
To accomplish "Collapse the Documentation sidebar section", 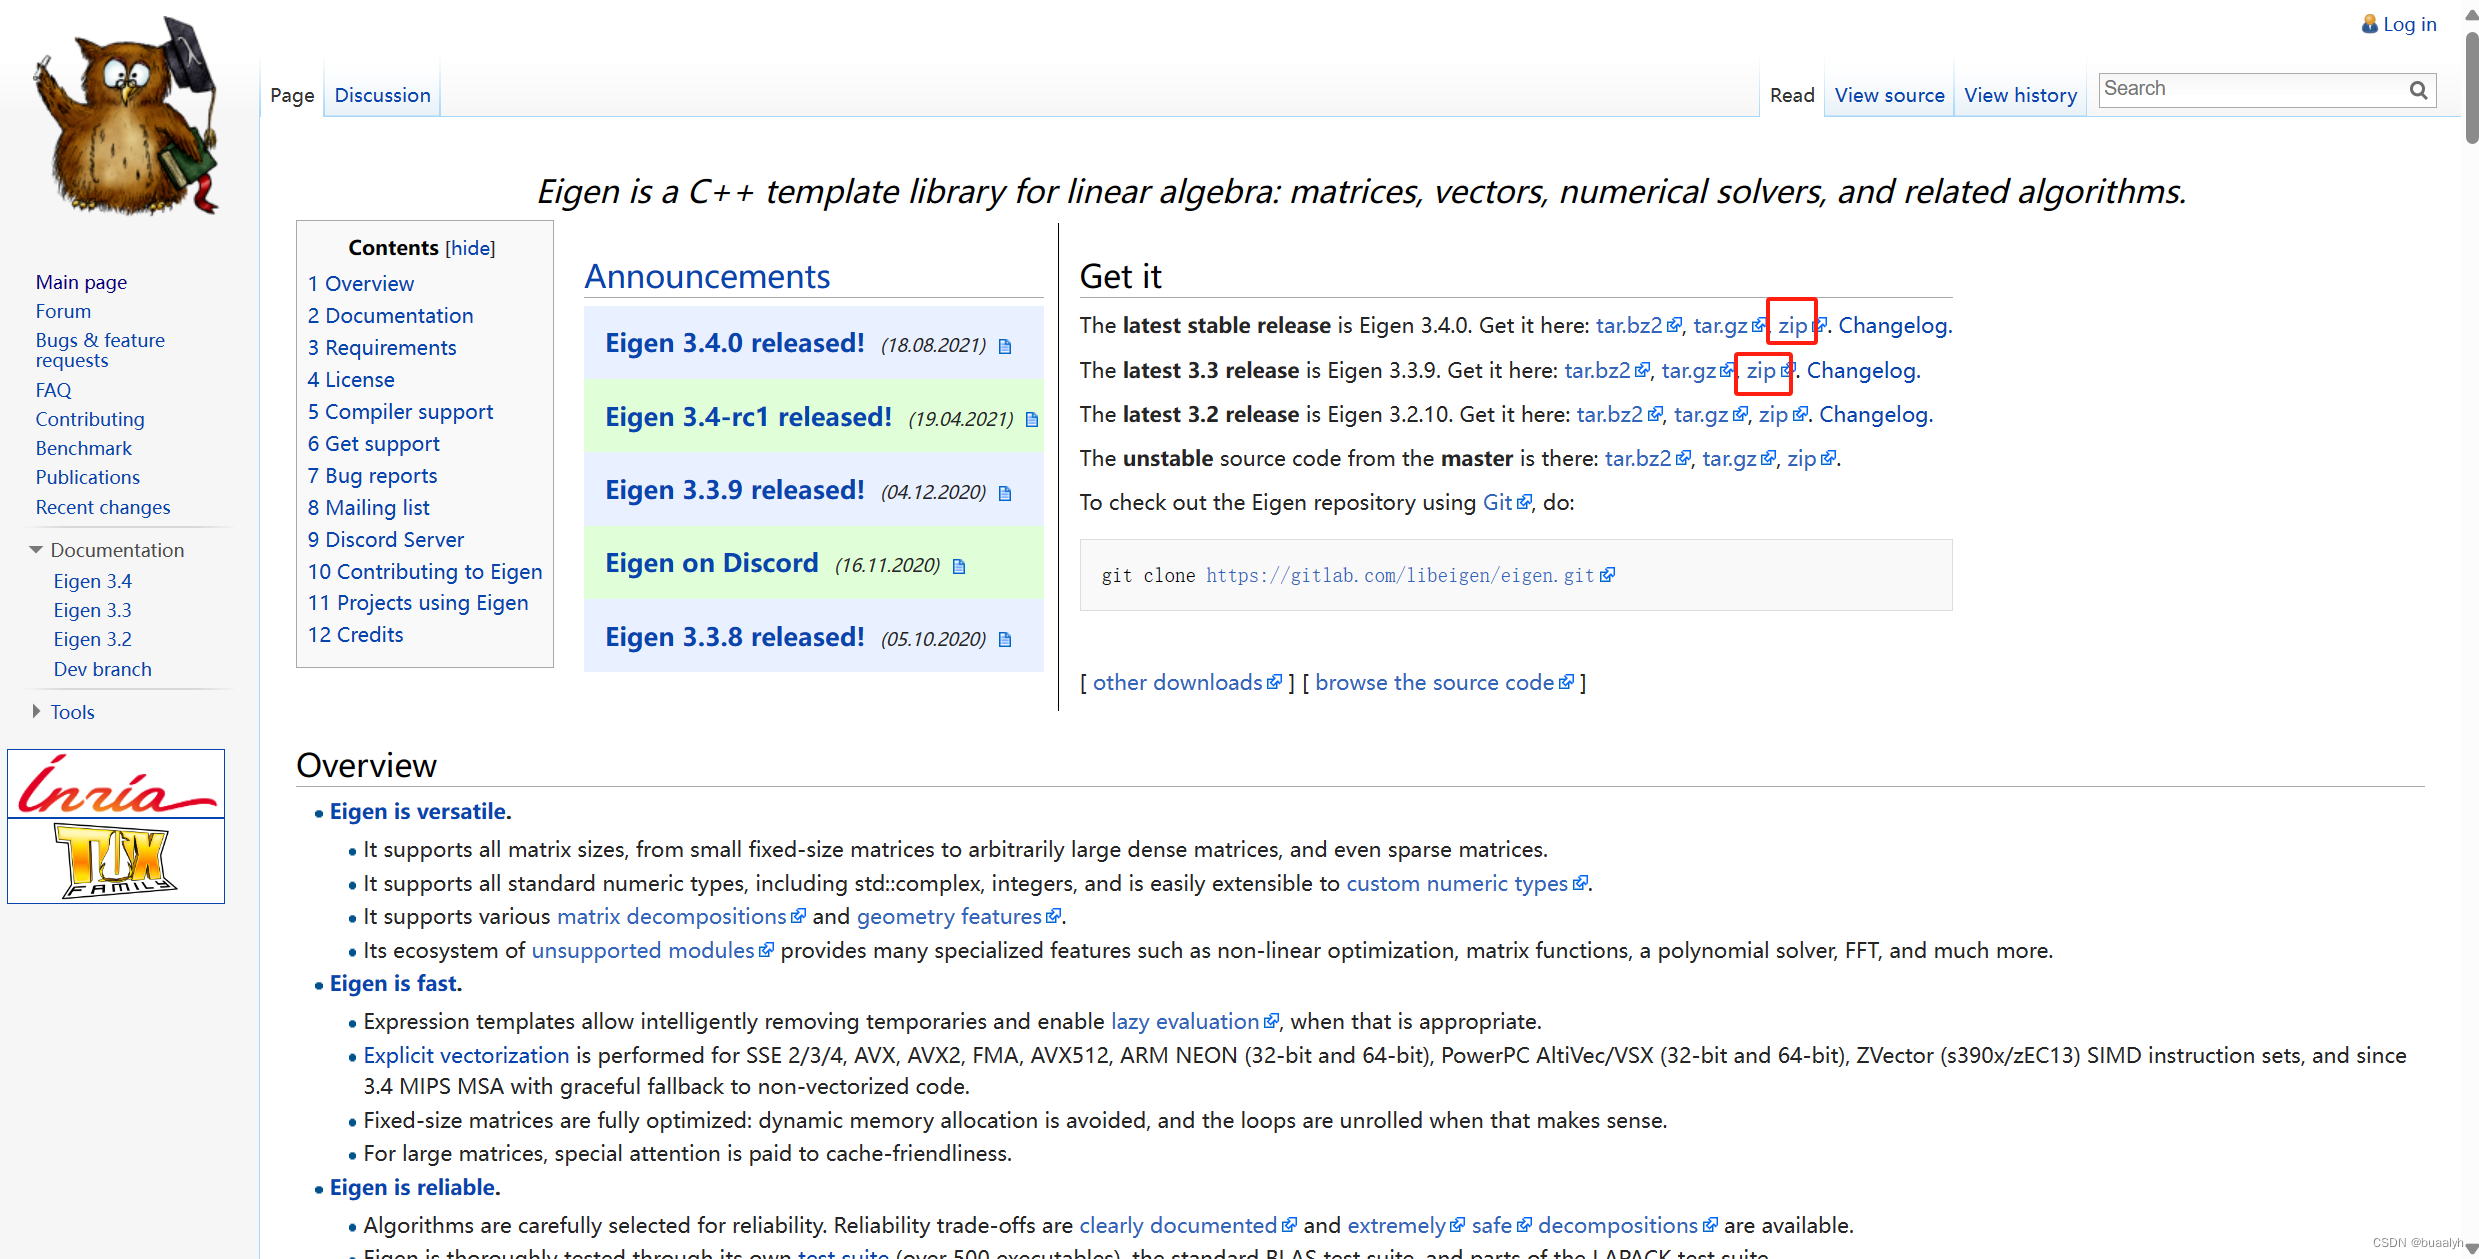I will coord(36,549).
